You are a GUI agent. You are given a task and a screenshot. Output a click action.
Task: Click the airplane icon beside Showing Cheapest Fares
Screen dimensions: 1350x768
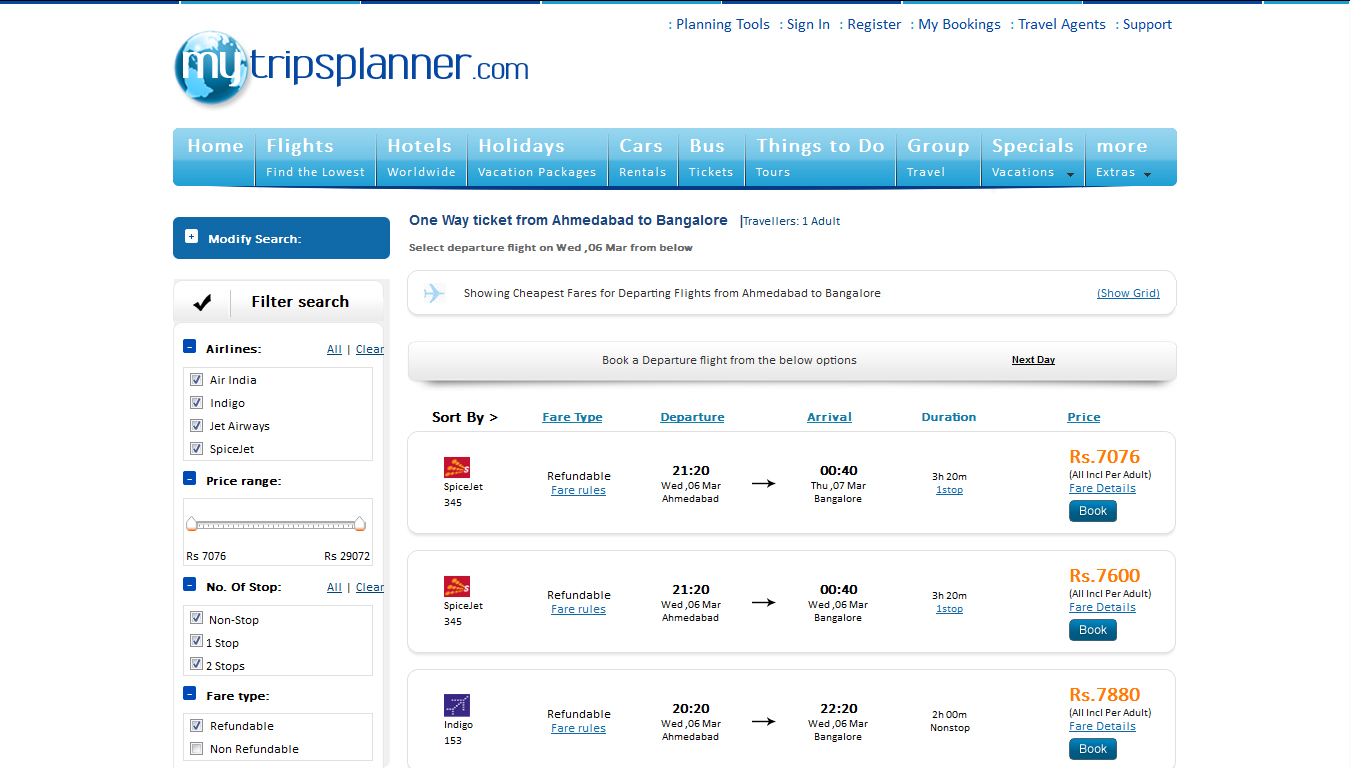[x=434, y=293]
